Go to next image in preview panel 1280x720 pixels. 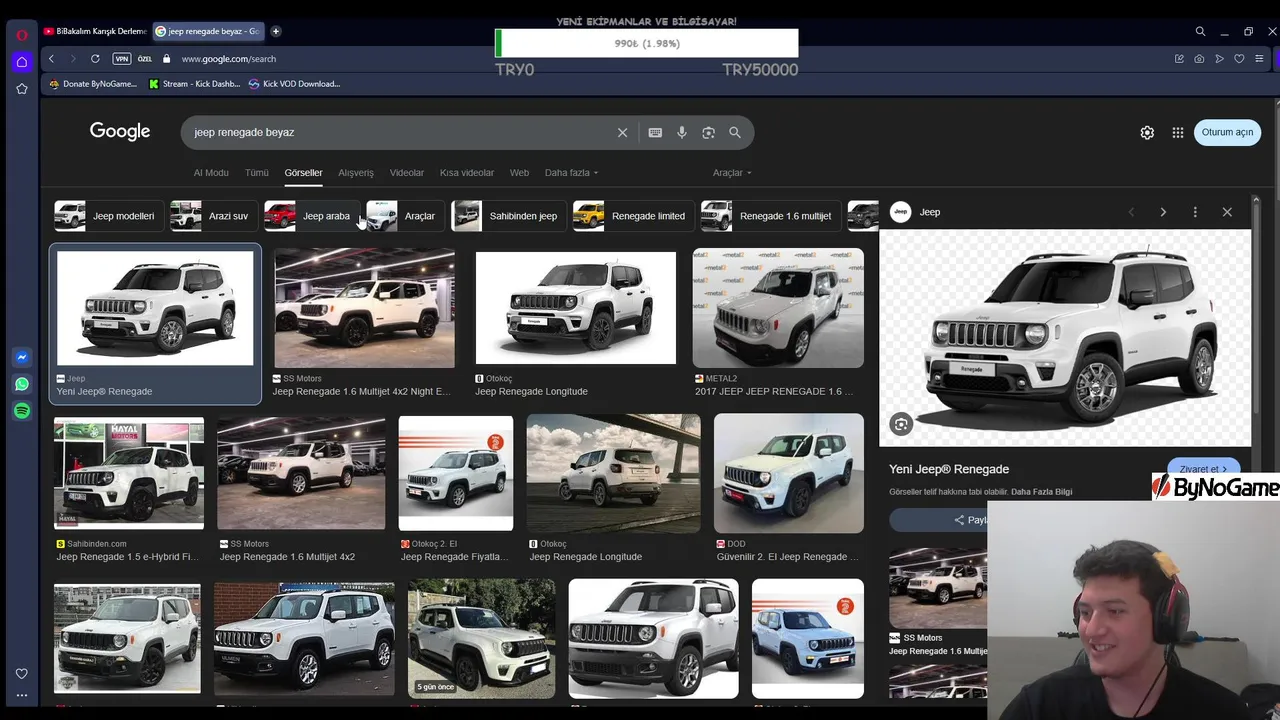[x=1163, y=212]
